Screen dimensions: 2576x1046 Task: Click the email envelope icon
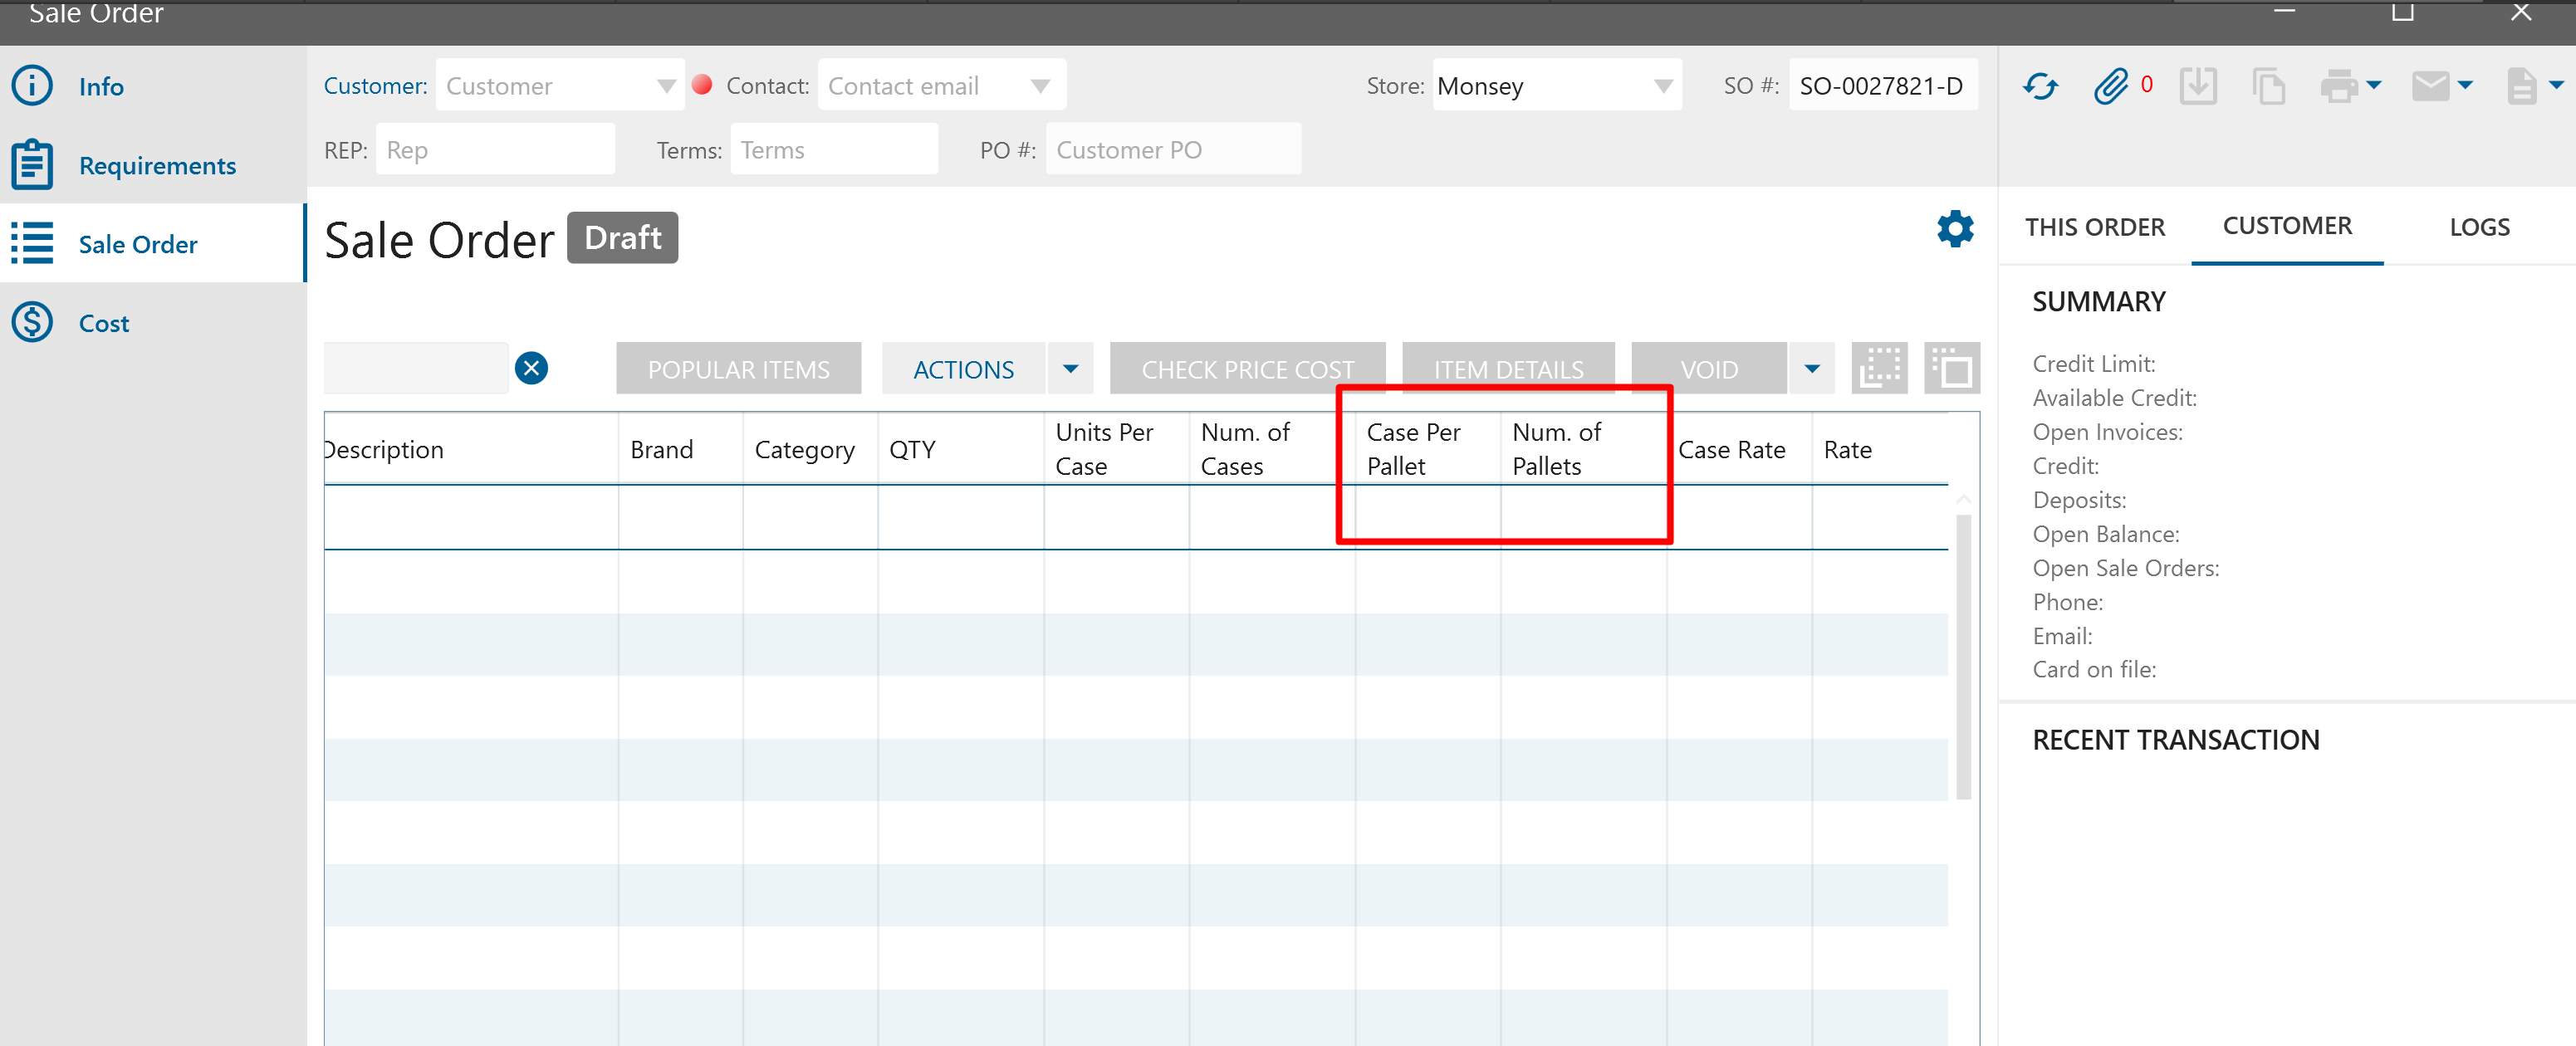[2430, 86]
